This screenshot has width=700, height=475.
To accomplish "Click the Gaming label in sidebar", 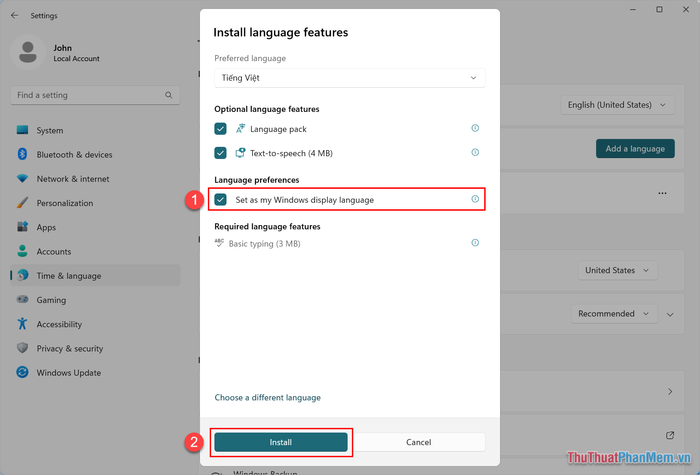I will (x=51, y=300).
